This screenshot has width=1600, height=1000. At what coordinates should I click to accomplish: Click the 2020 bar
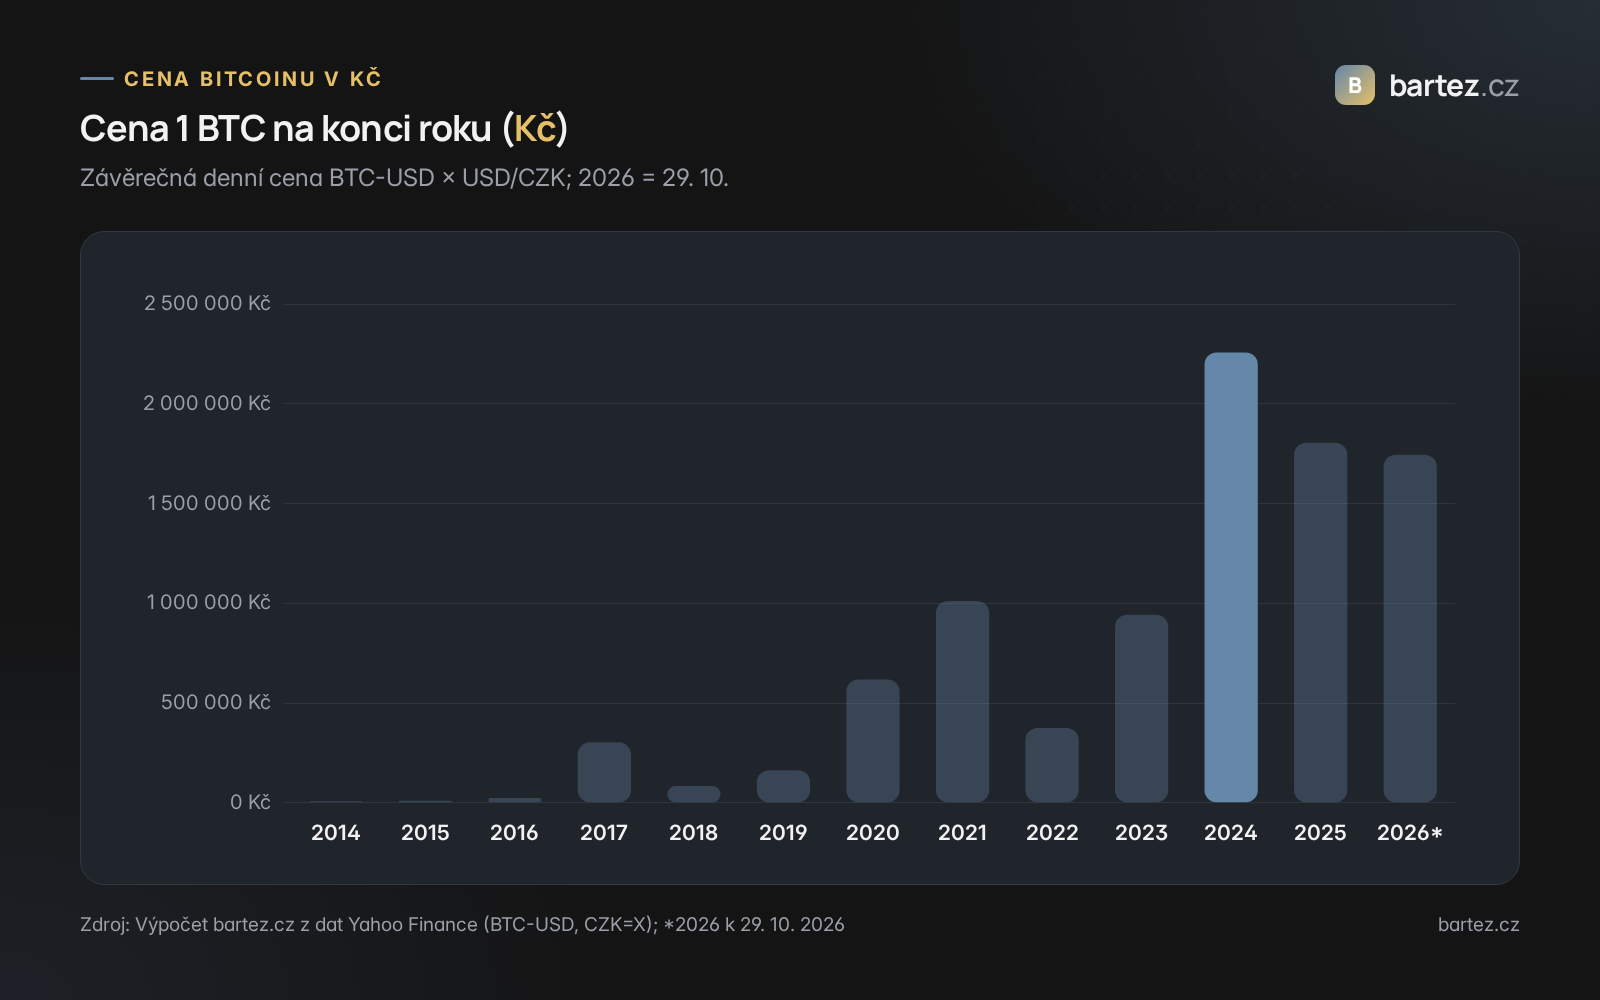pyautogui.click(x=873, y=740)
